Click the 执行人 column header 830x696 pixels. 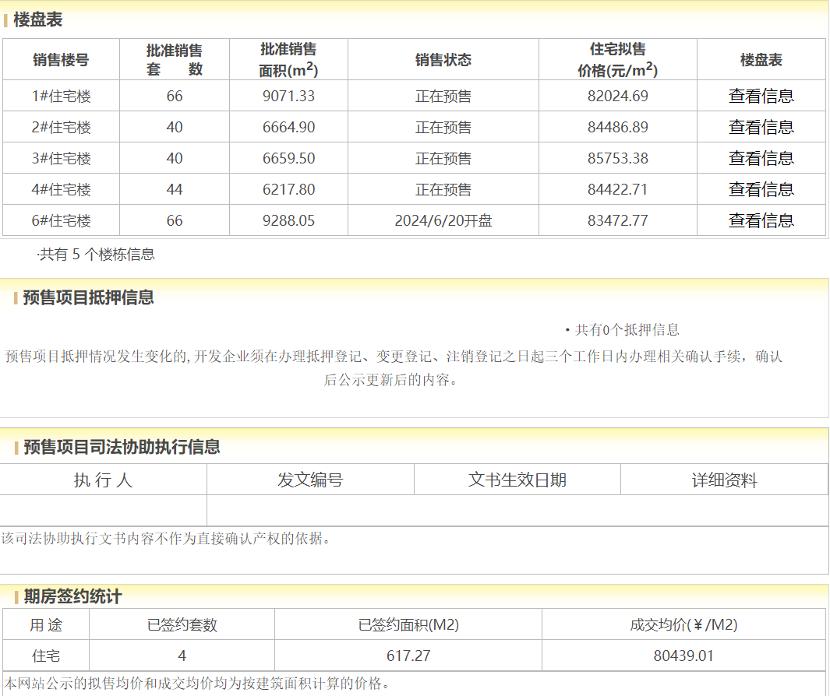pyautogui.click(x=103, y=480)
